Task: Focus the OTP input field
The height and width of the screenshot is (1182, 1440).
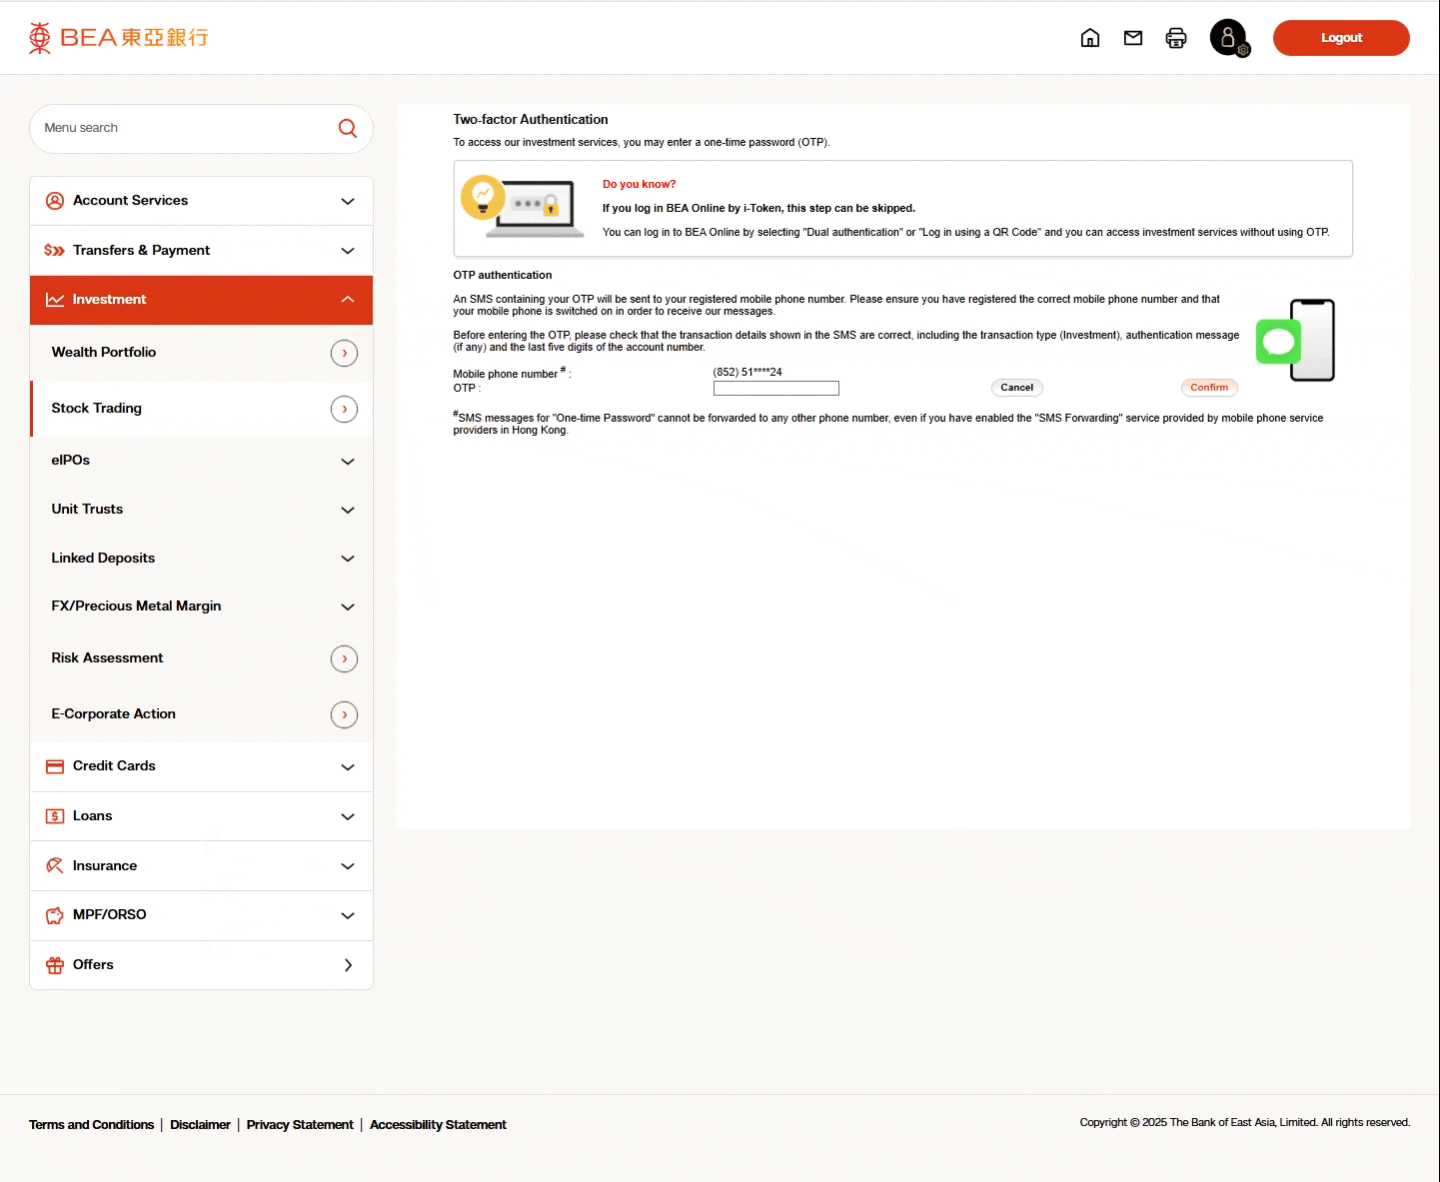Action: (776, 388)
